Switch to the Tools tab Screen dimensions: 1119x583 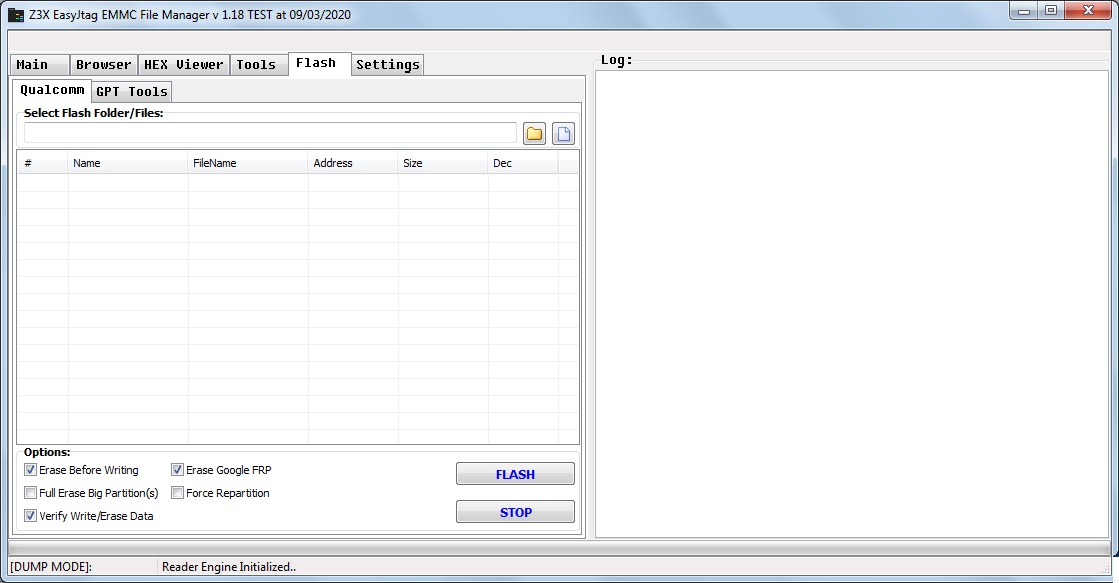256,65
